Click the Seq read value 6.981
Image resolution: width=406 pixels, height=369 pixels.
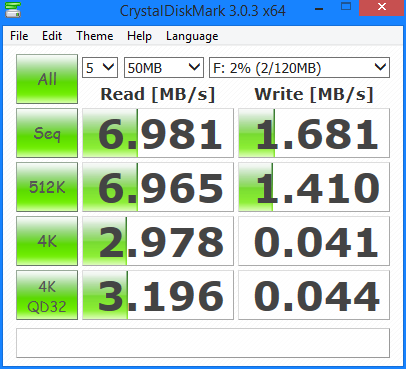coord(158,133)
